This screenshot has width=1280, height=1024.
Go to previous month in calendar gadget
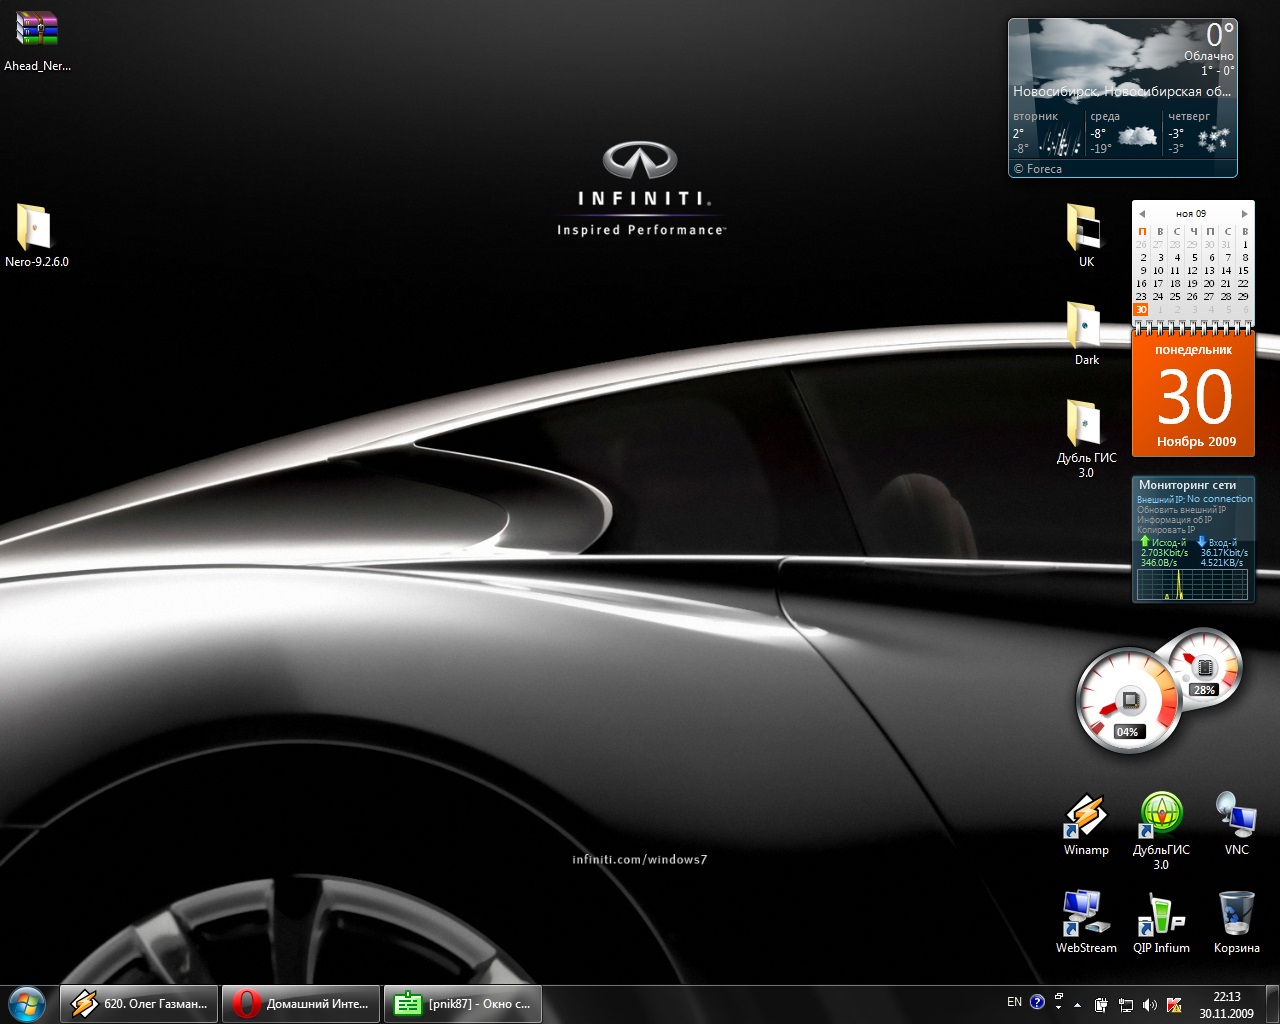point(1142,214)
